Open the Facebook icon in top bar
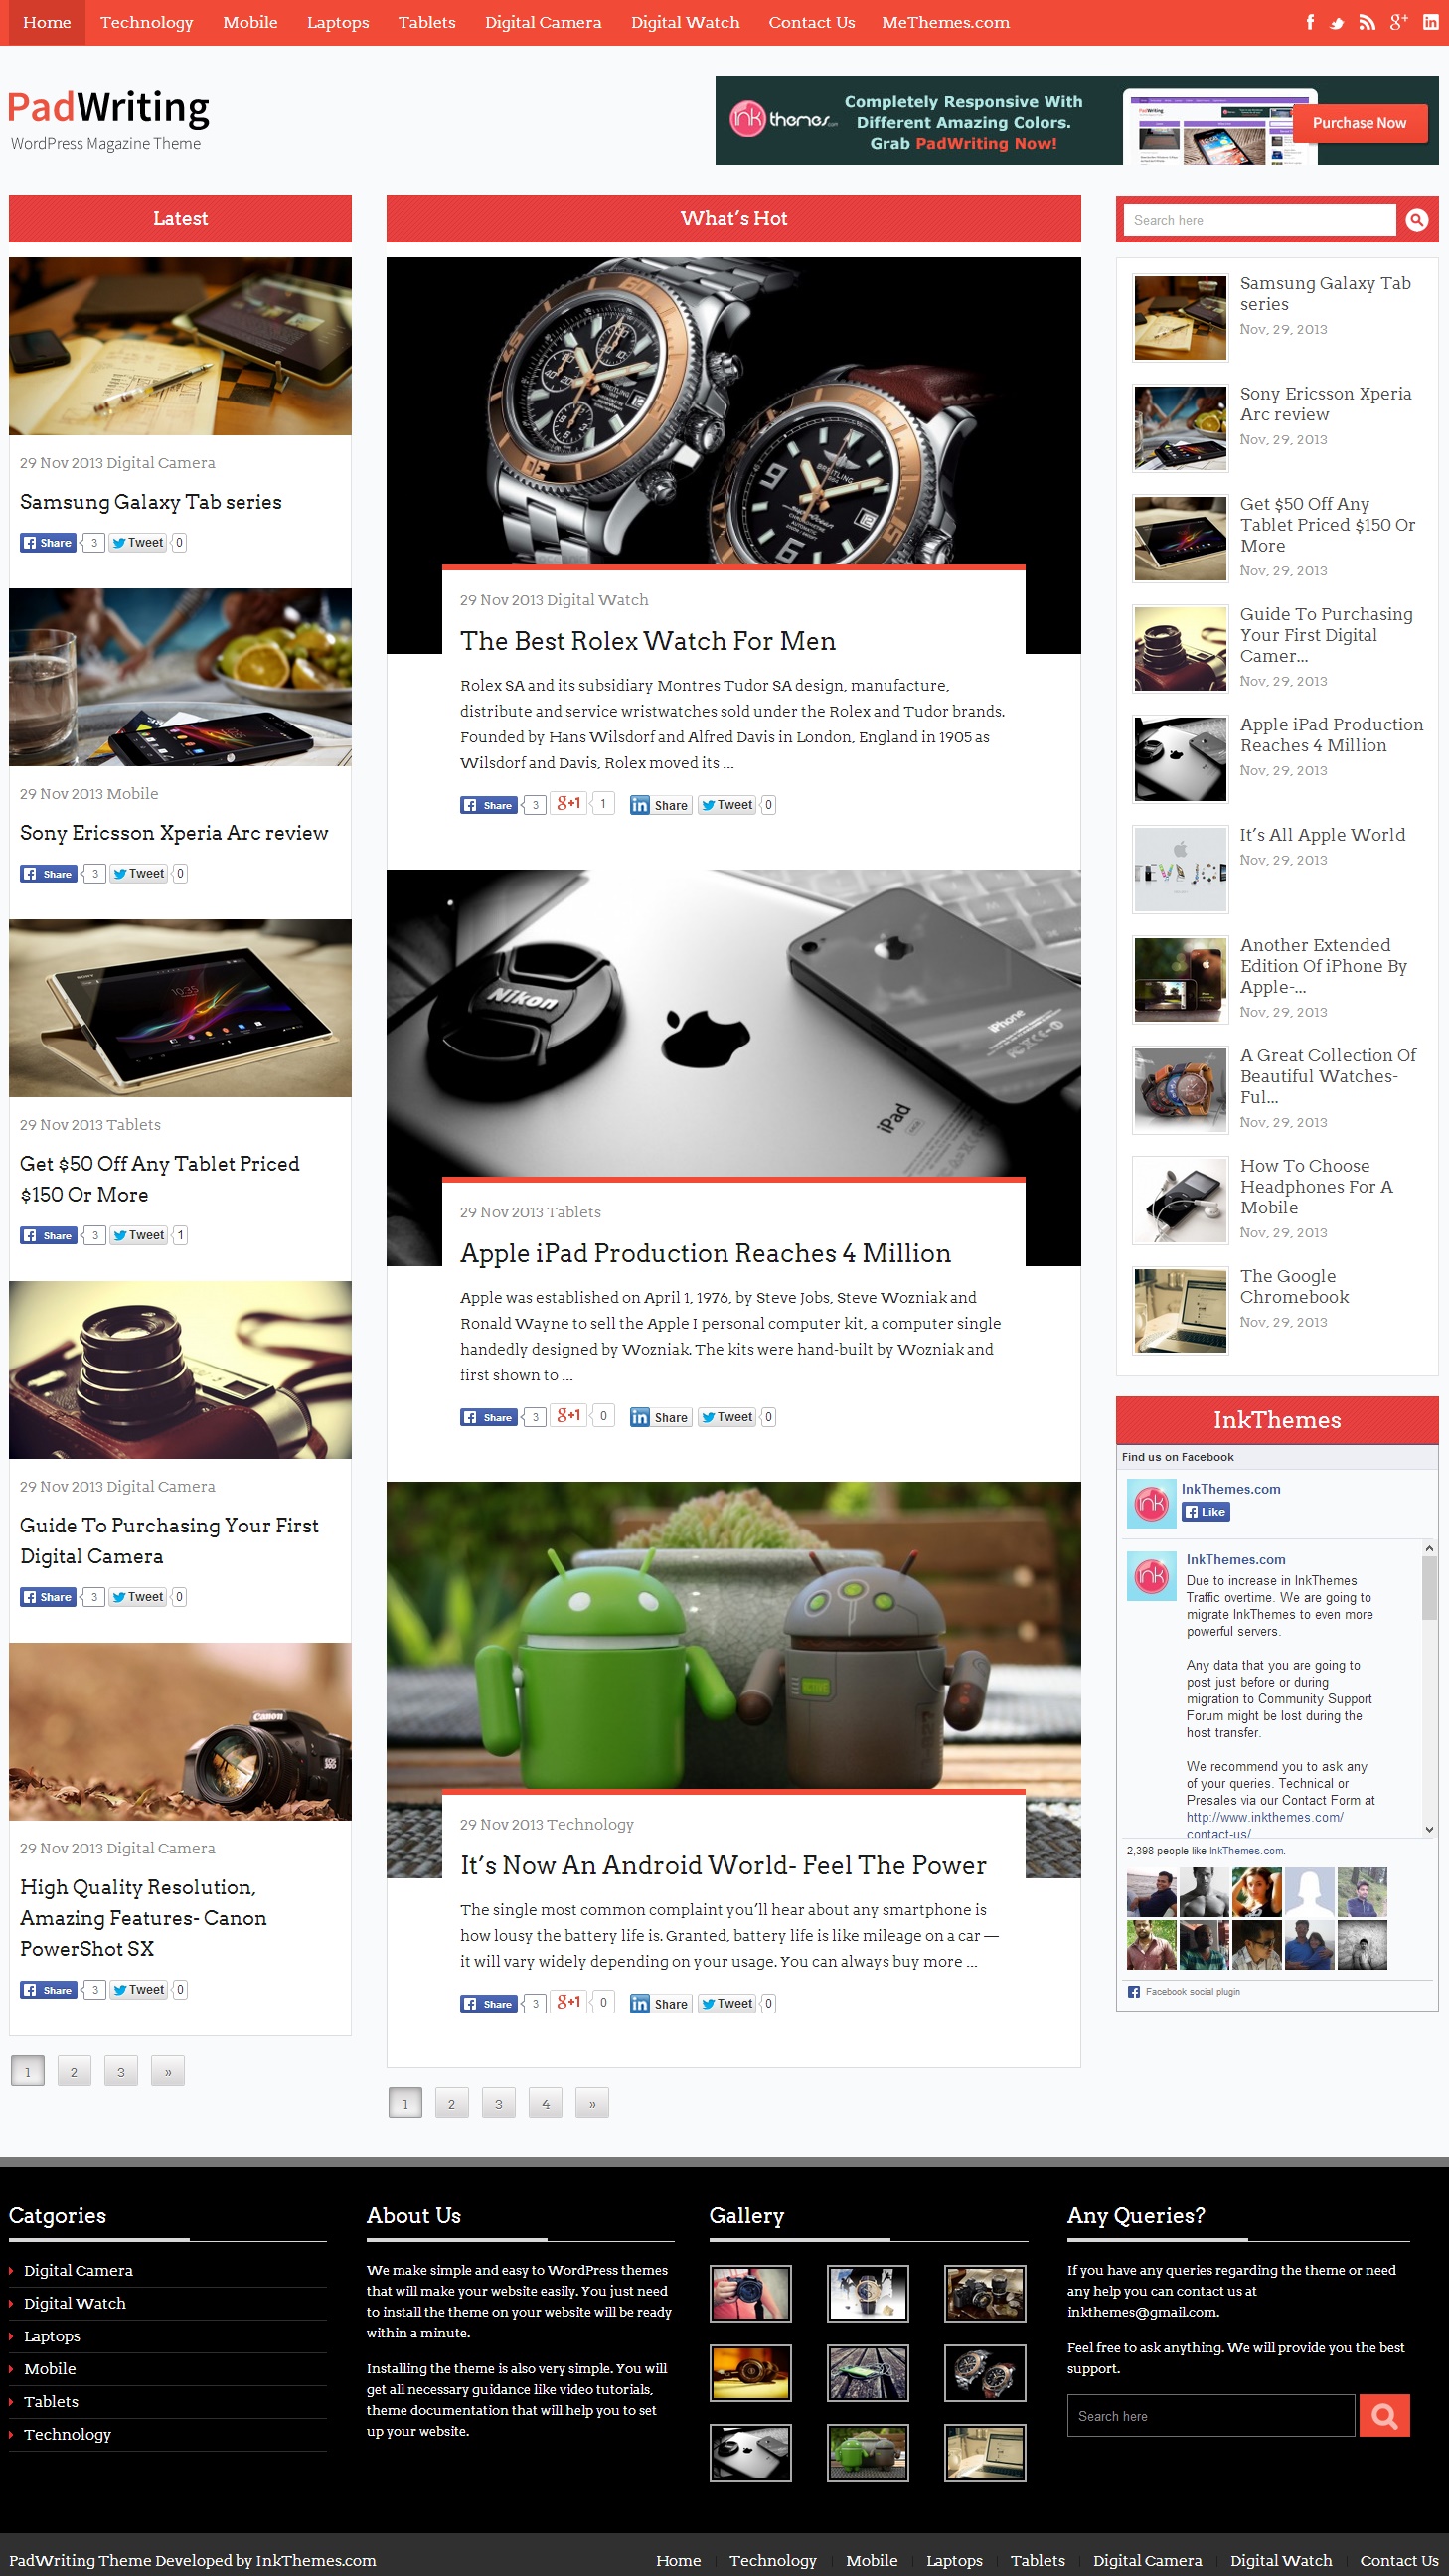1449x2576 pixels. point(1309,22)
